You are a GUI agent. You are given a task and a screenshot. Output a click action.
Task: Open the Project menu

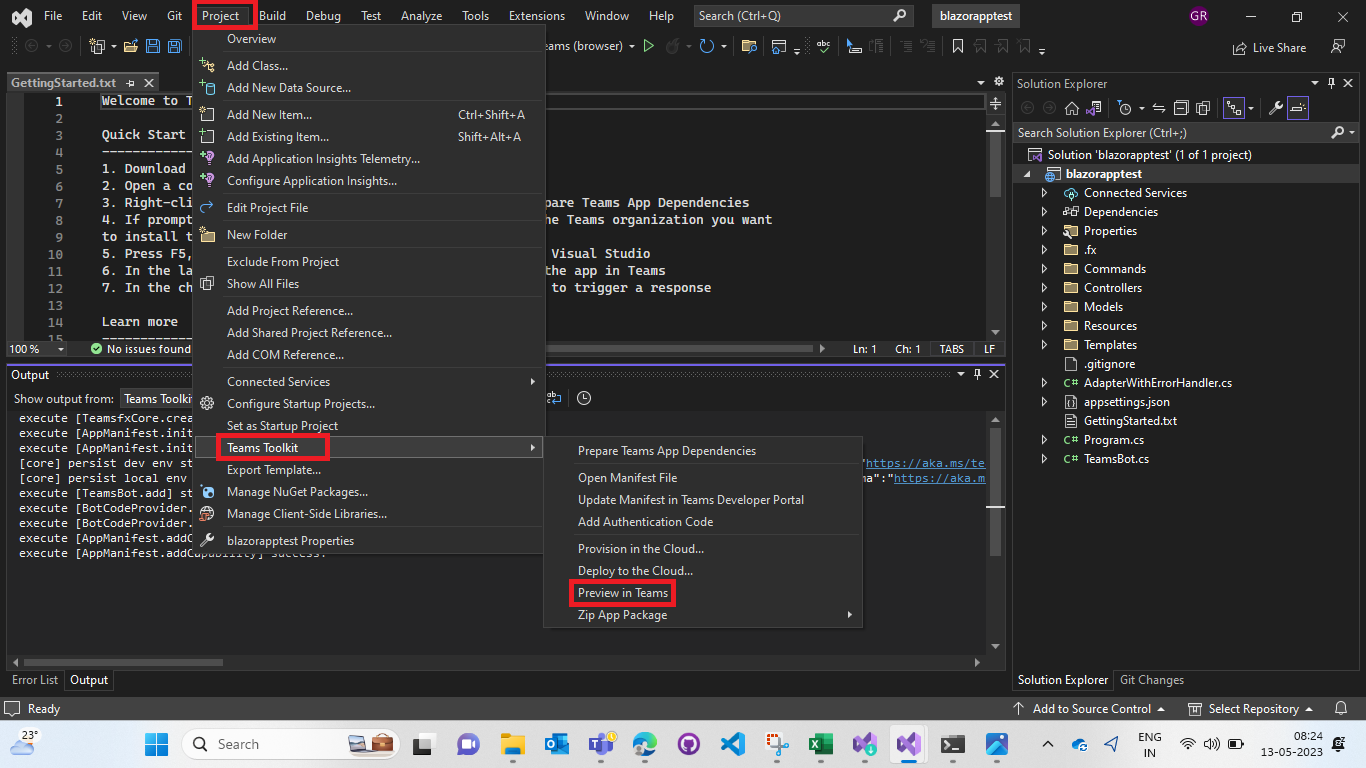point(220,16)
